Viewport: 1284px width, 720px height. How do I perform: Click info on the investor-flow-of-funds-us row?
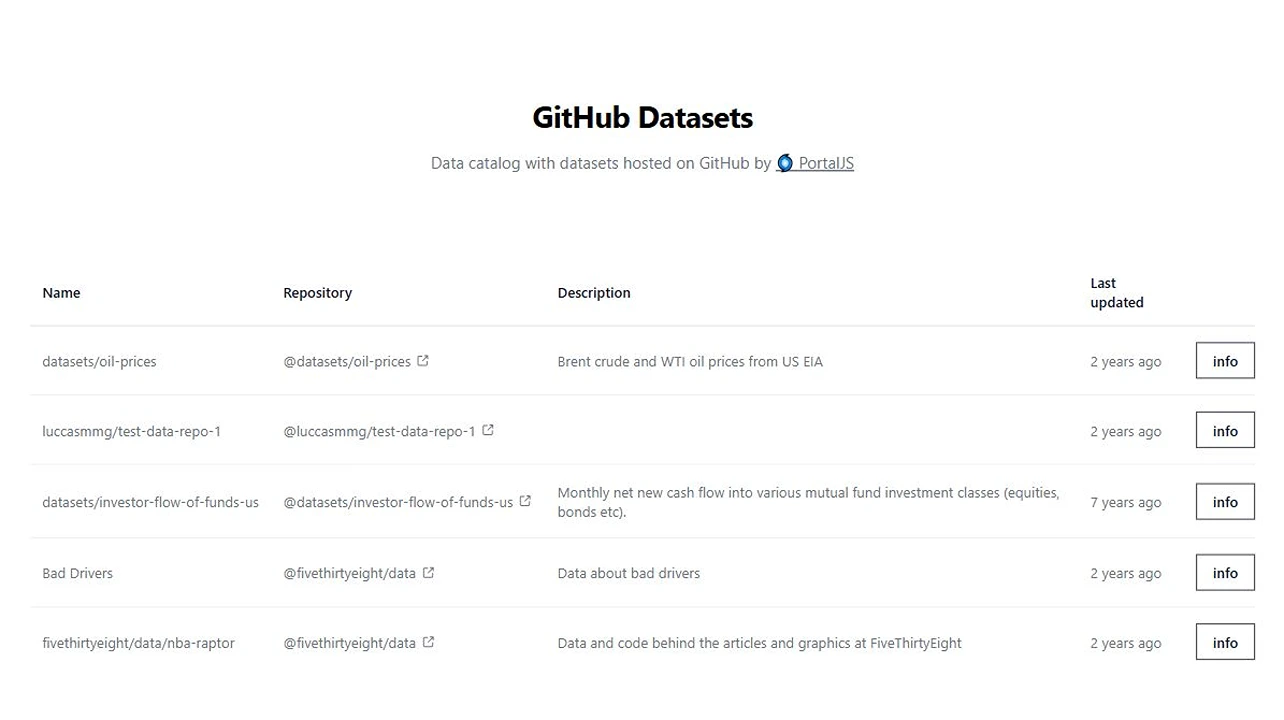point(1224,501)
